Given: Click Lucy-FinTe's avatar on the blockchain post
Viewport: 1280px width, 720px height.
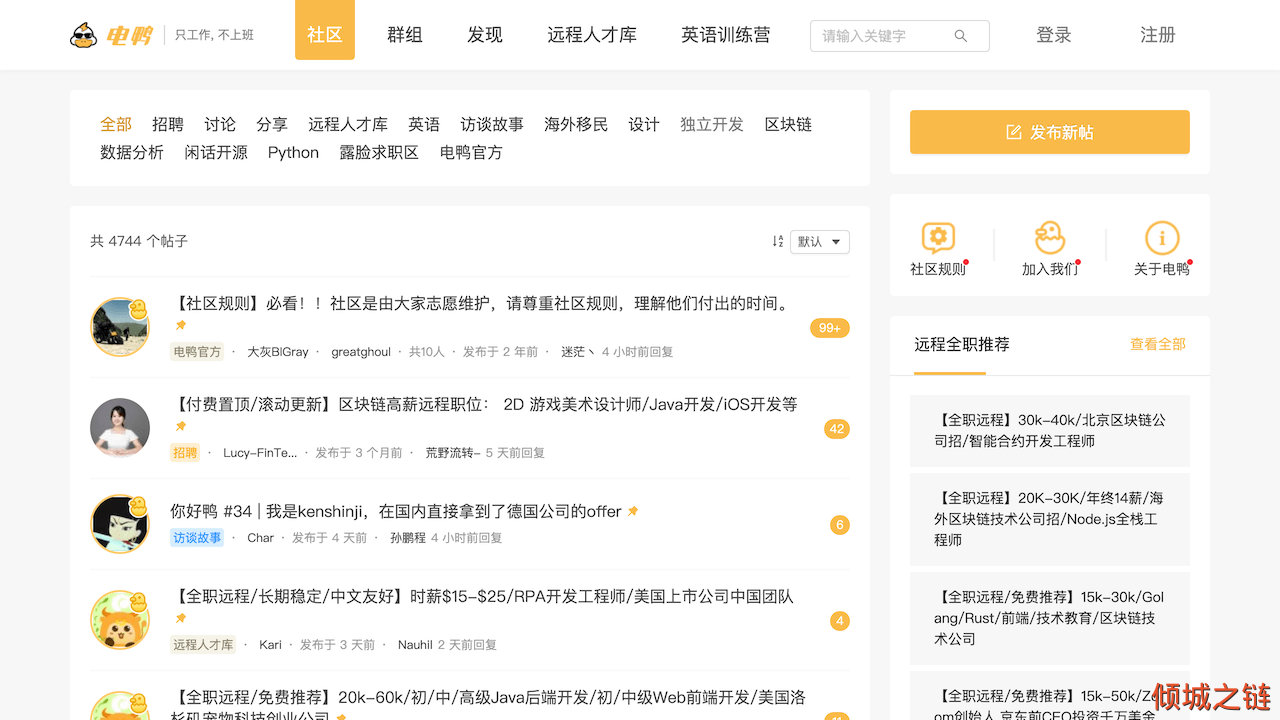Looking at the screenshot, I should click(x=120, y=427).
